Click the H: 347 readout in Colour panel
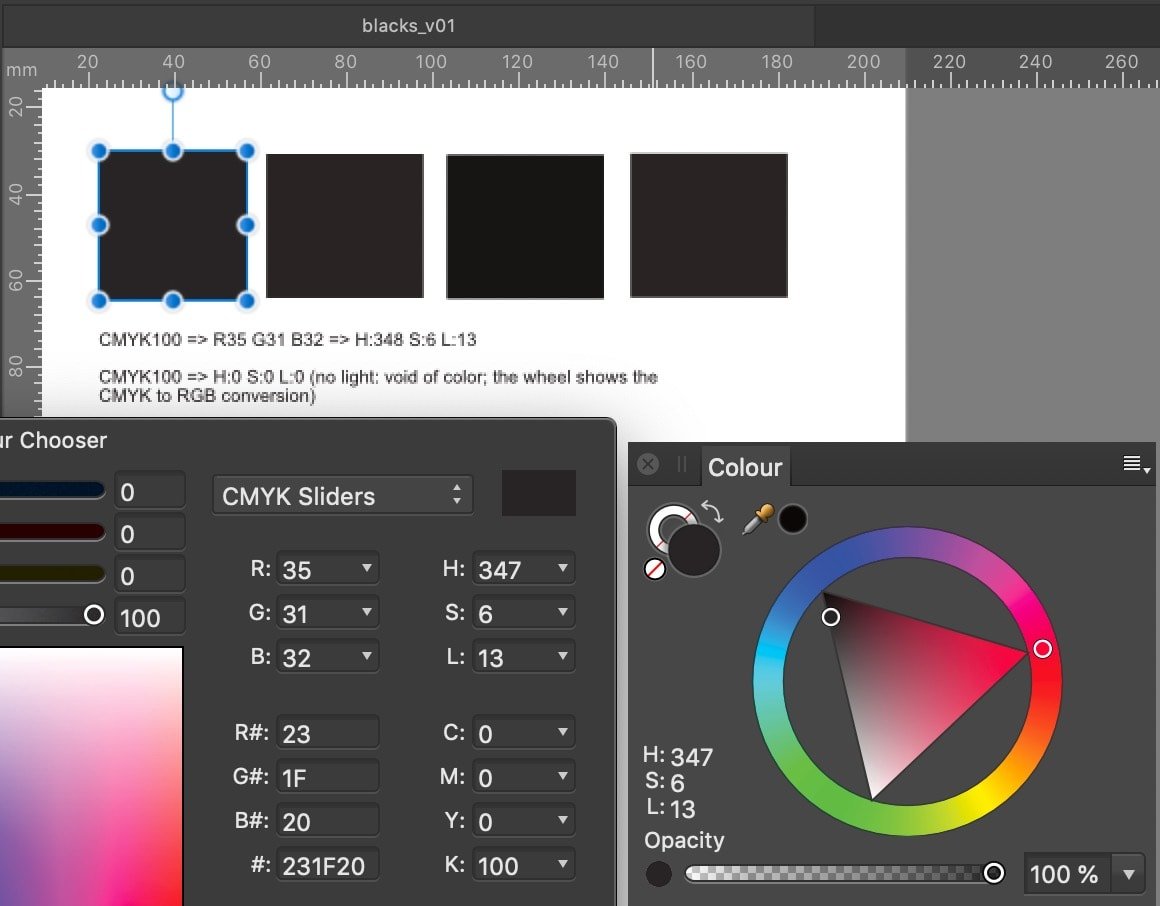The height and width of the screenshot is (906, 1160). pos(678,756)
